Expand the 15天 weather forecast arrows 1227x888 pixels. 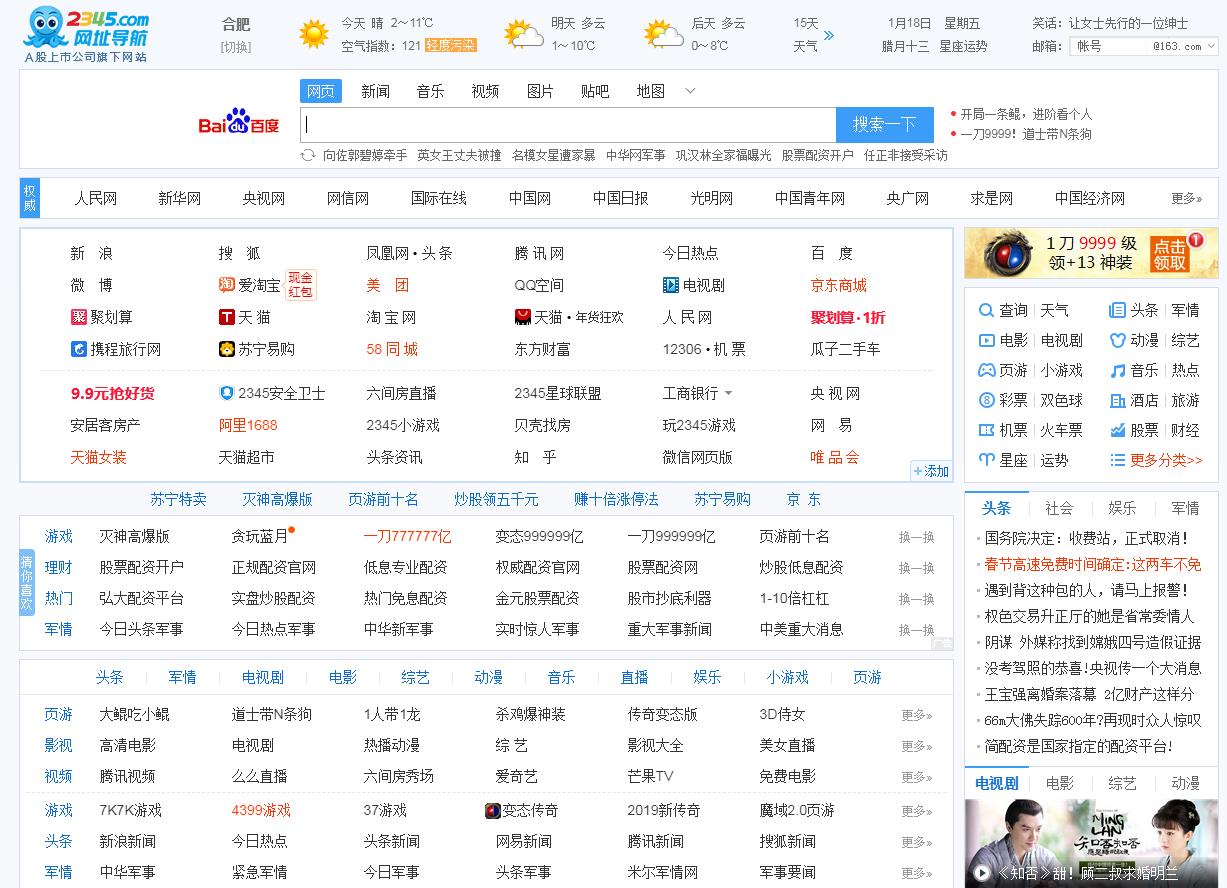(828, 35)
